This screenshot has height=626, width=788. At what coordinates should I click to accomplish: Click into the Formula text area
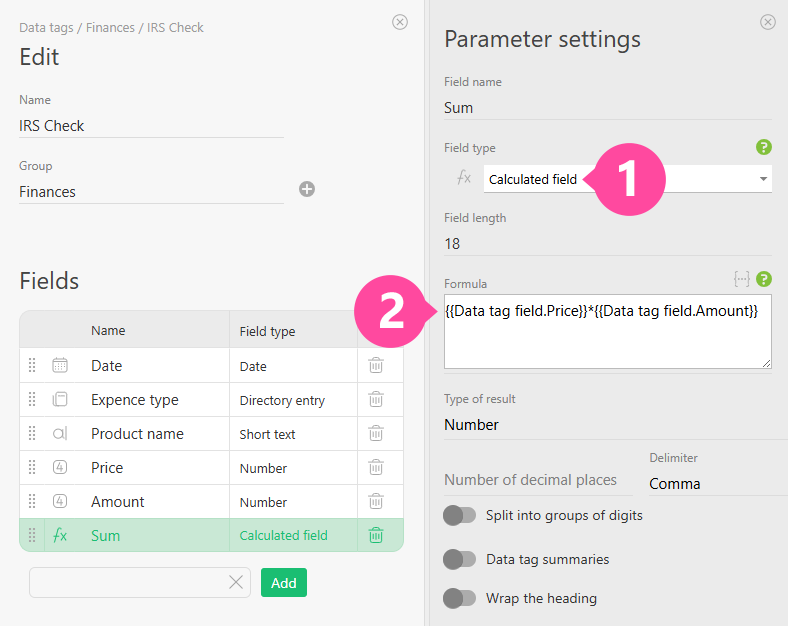click(607, 340)
